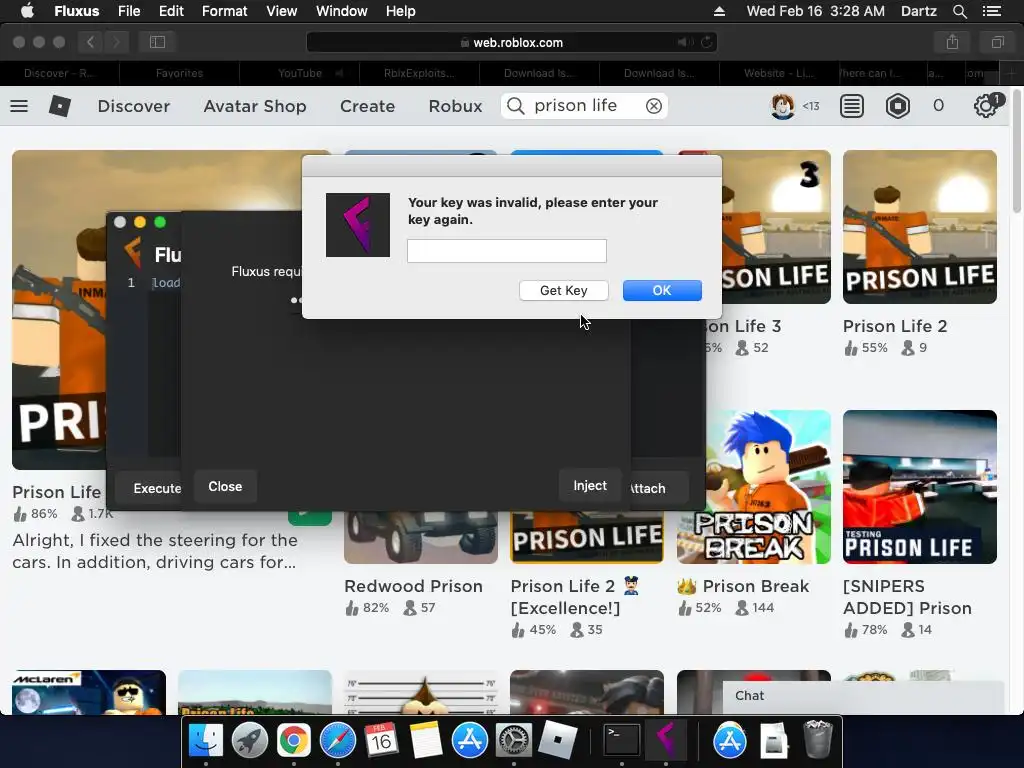
Task: Switch to the RblxExploits tab
Action: [419, 73]
